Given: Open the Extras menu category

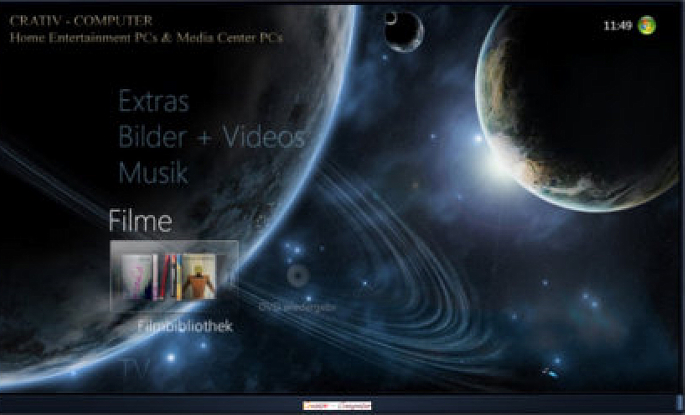Looking at the screenshot, I should tap(154, 101).
